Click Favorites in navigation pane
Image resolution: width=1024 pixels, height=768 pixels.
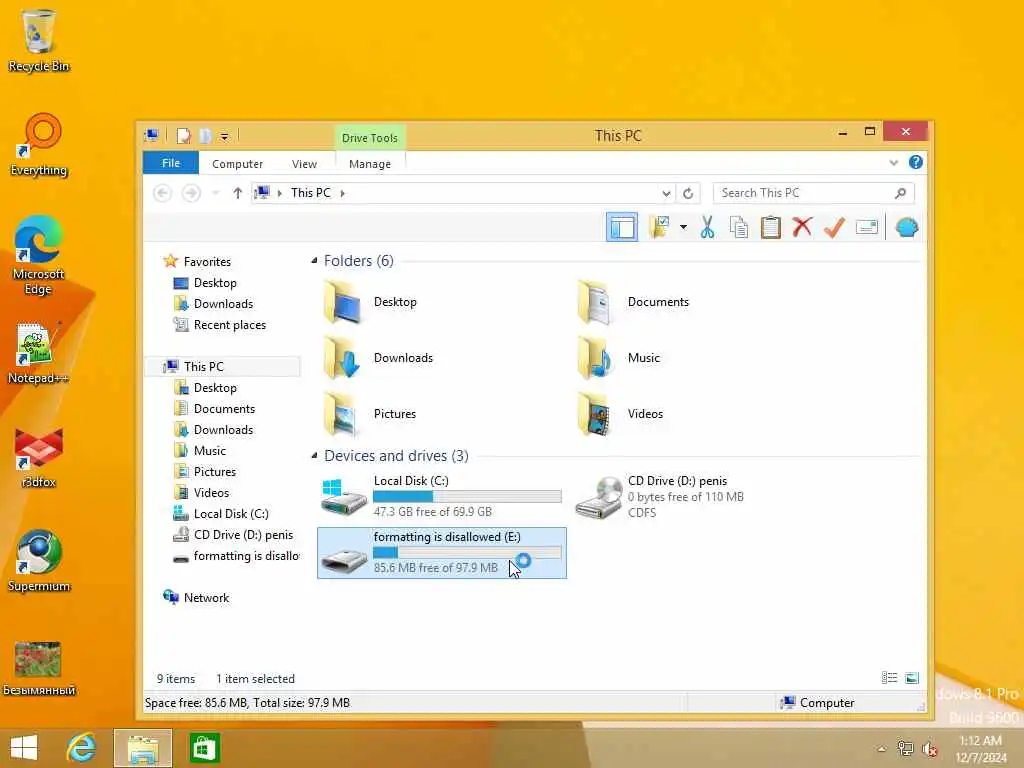(206, 261)
